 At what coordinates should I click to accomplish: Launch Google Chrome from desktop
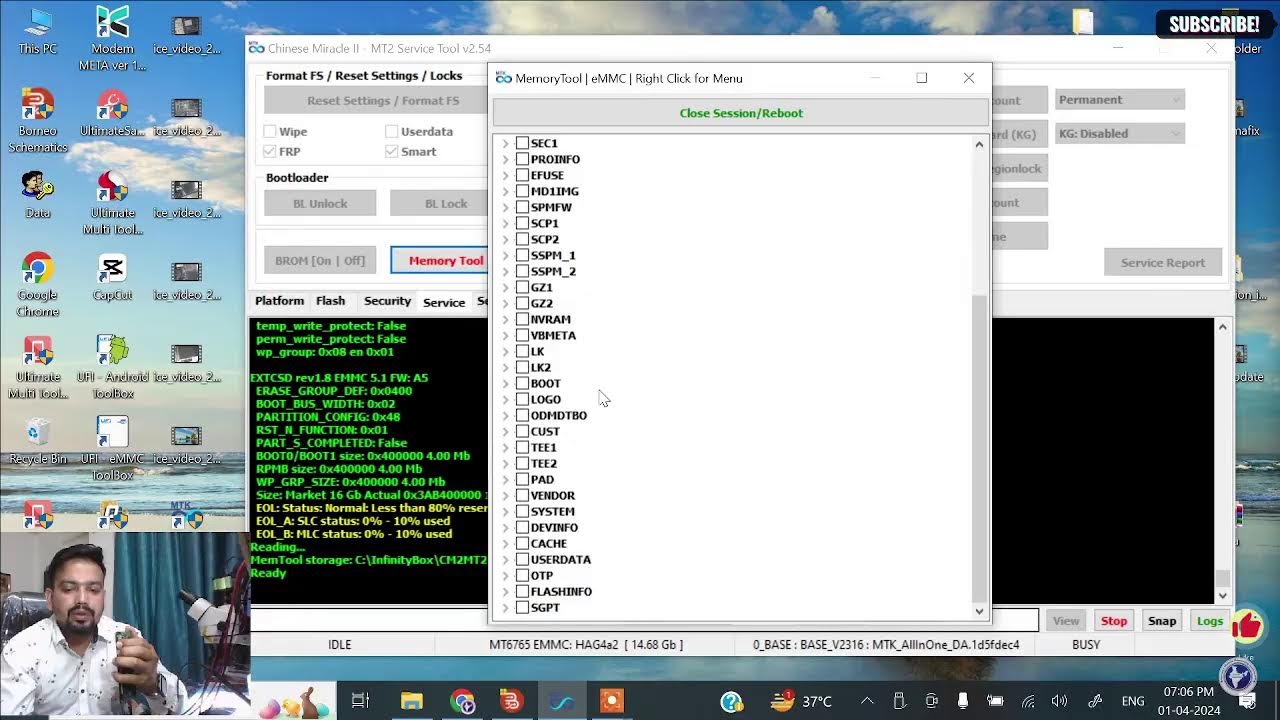pyautogui.click(x=37, y=284)
